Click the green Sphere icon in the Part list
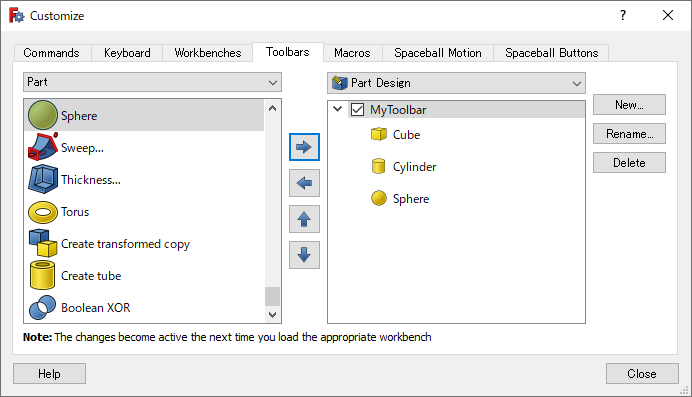Viewport: 692px width, 397px height. (43, 115)
